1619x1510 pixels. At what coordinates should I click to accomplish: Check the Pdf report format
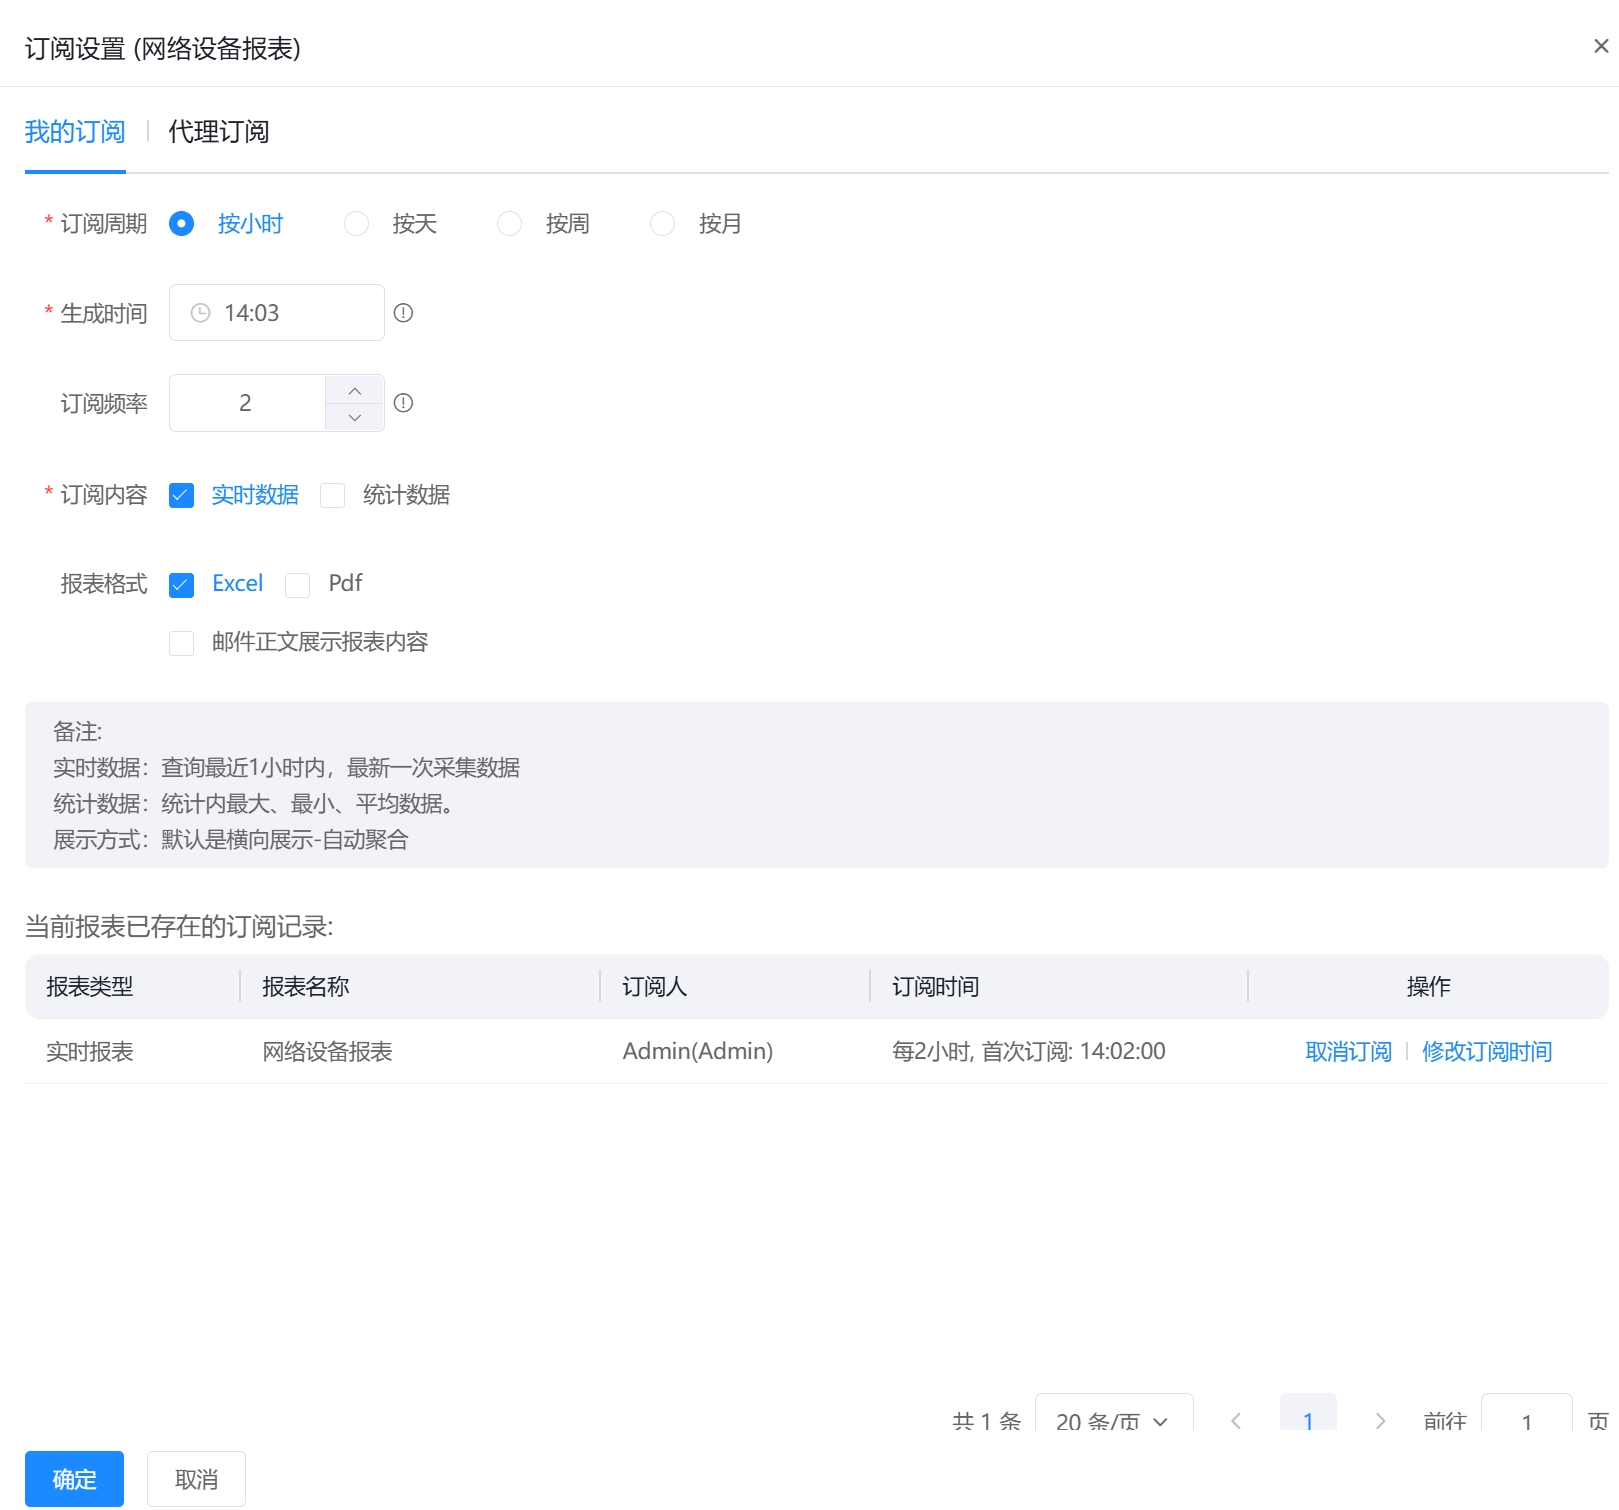coord(297,585)
